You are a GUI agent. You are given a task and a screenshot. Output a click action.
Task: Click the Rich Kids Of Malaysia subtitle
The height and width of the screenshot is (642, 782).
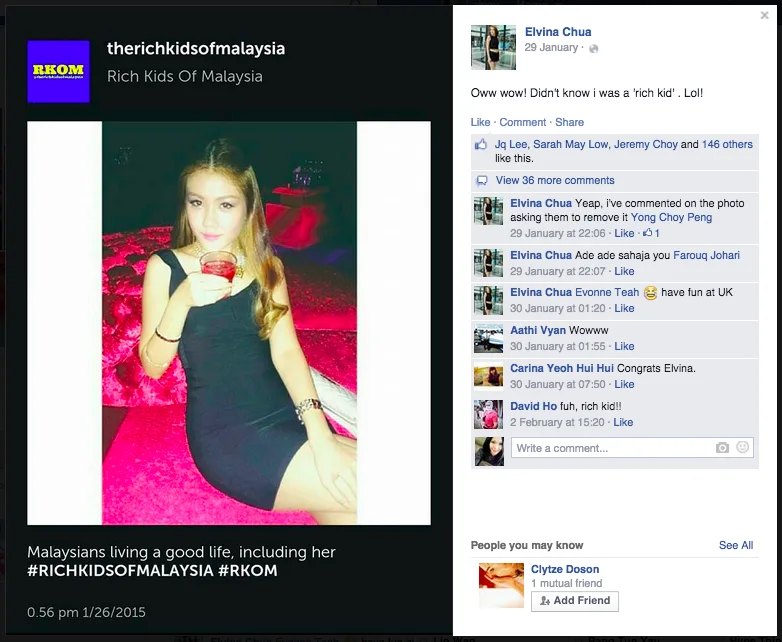pos(185,76)
